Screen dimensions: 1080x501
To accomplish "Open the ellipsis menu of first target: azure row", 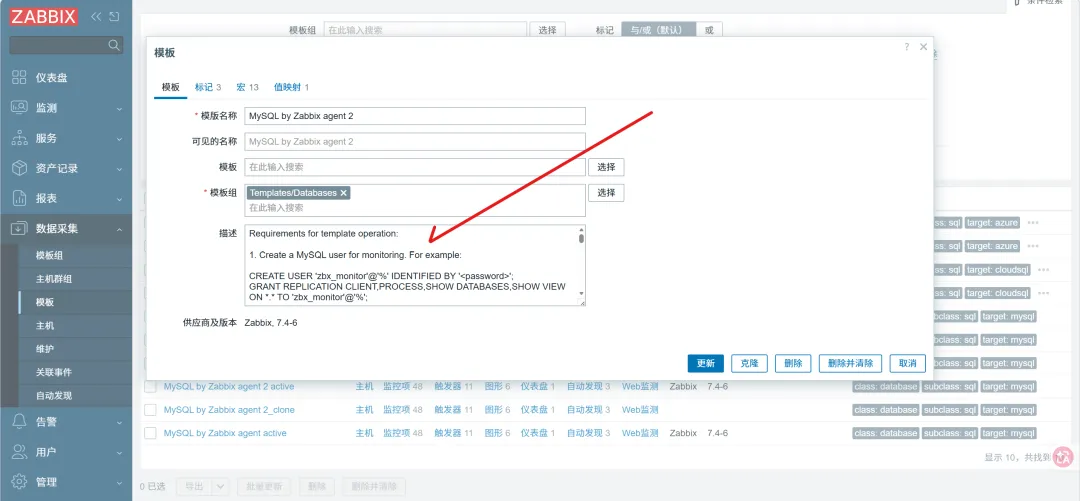I will [1032, 223].
